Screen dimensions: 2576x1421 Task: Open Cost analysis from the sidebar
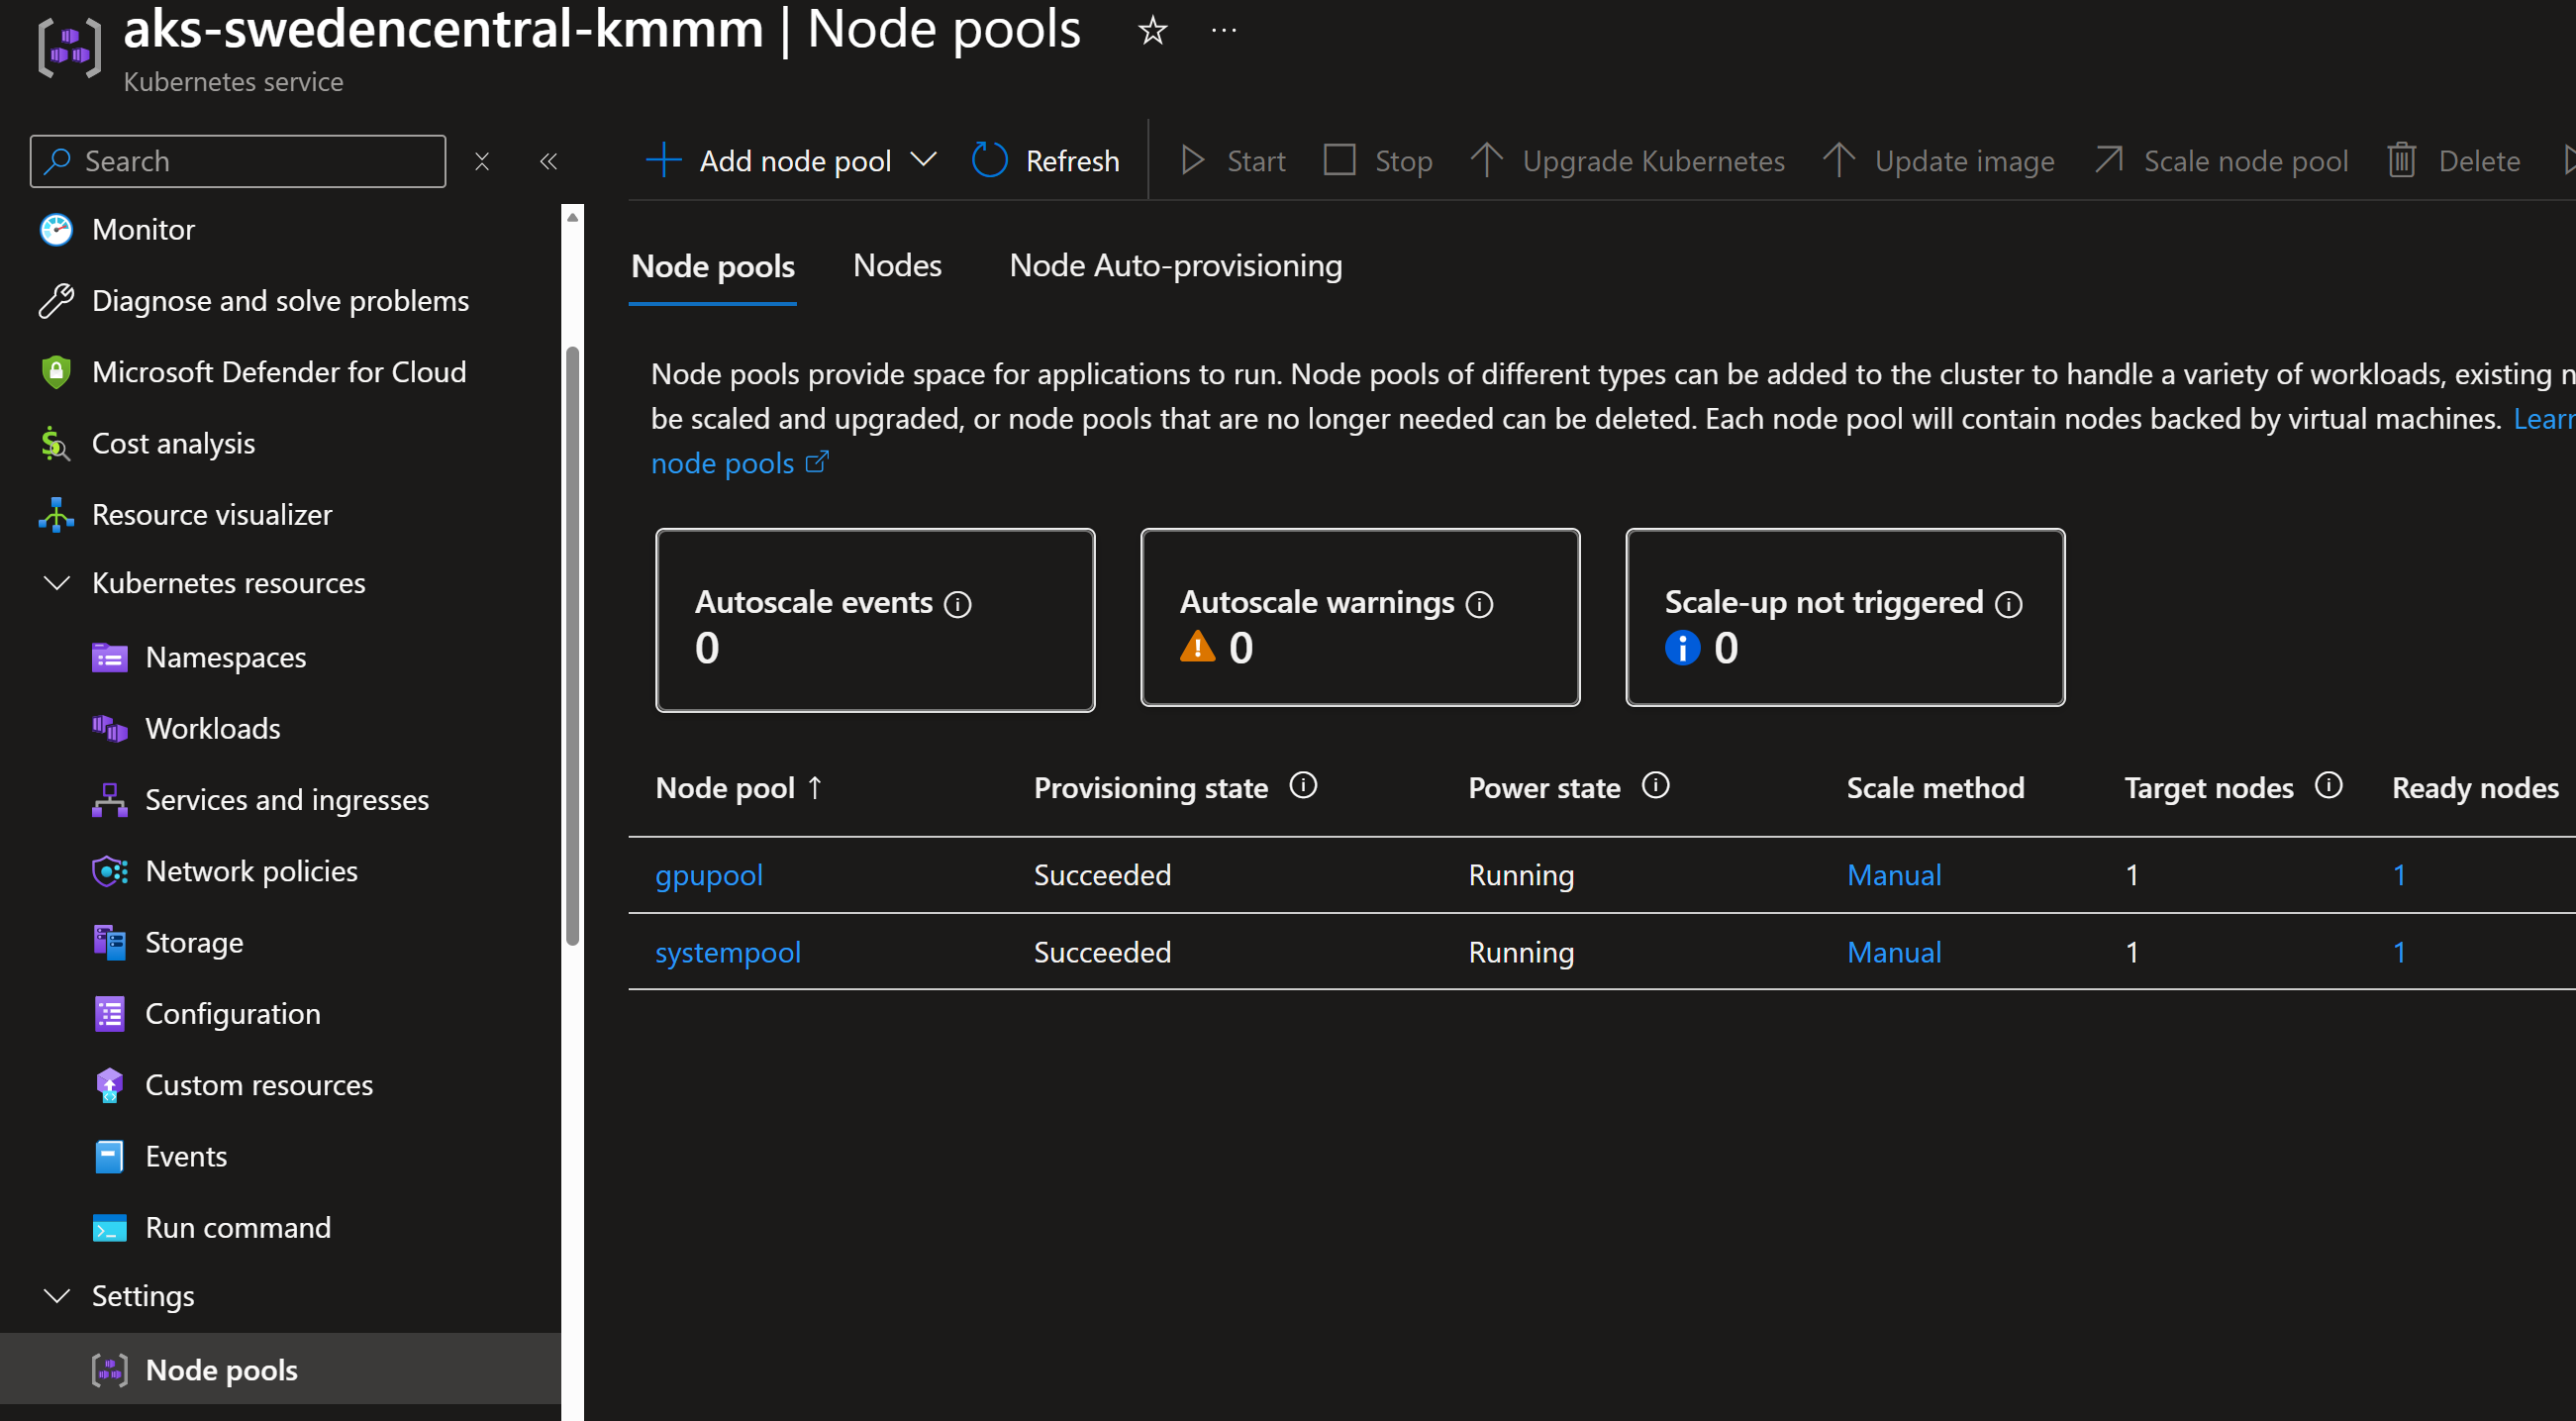pyautogui.click(x=173, y=443)
